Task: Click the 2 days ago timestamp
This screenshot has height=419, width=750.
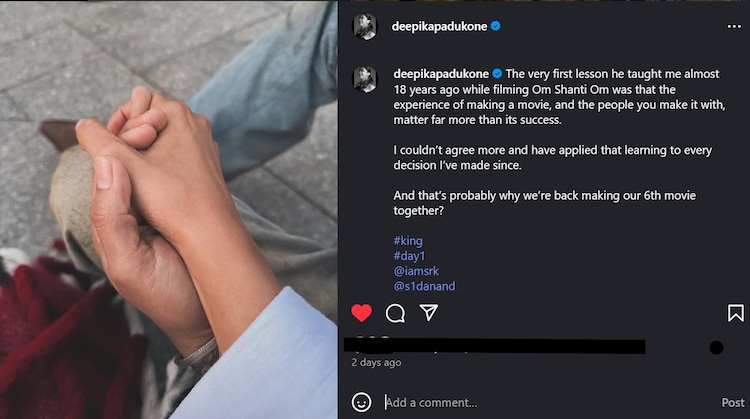Action: tap(376, 362)
